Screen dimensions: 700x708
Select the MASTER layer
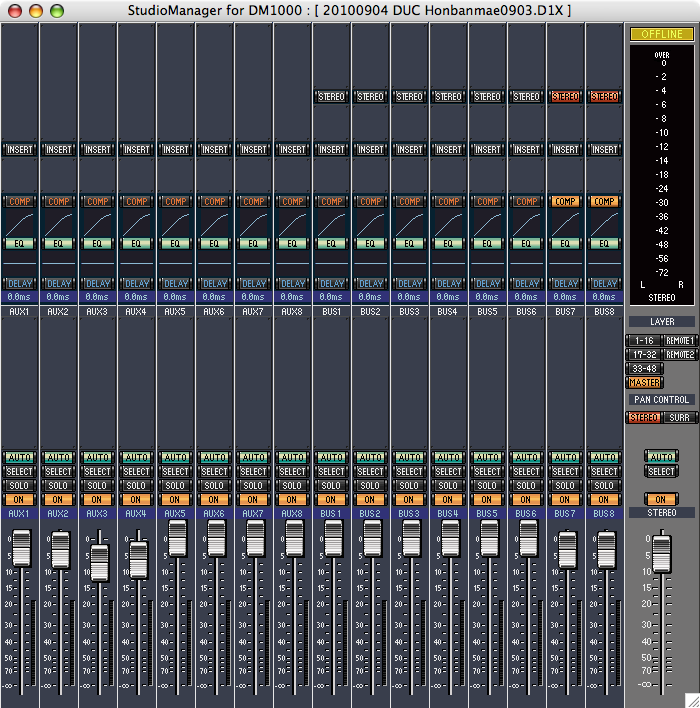click(644, 382)
